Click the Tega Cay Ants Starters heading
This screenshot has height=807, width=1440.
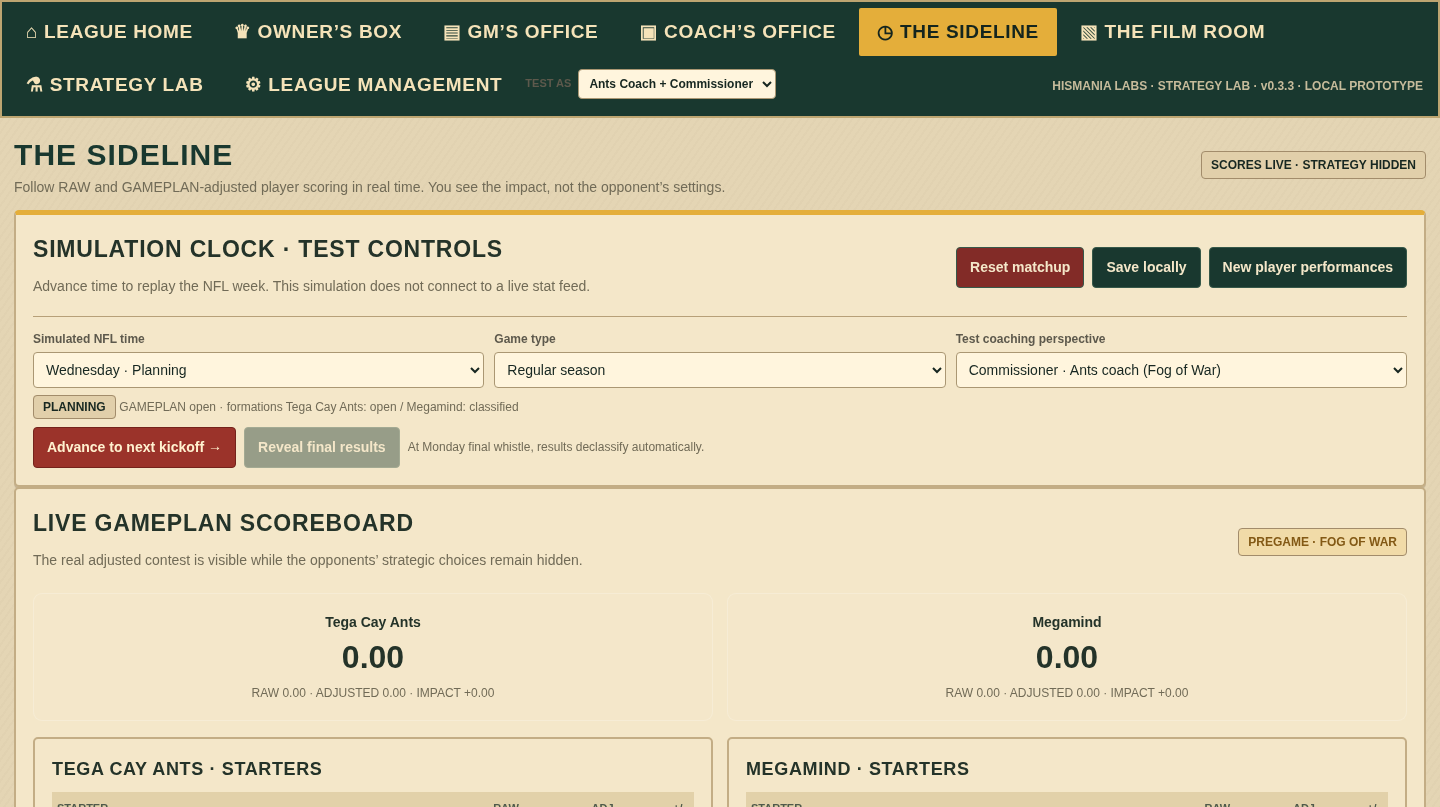[187, 769]
